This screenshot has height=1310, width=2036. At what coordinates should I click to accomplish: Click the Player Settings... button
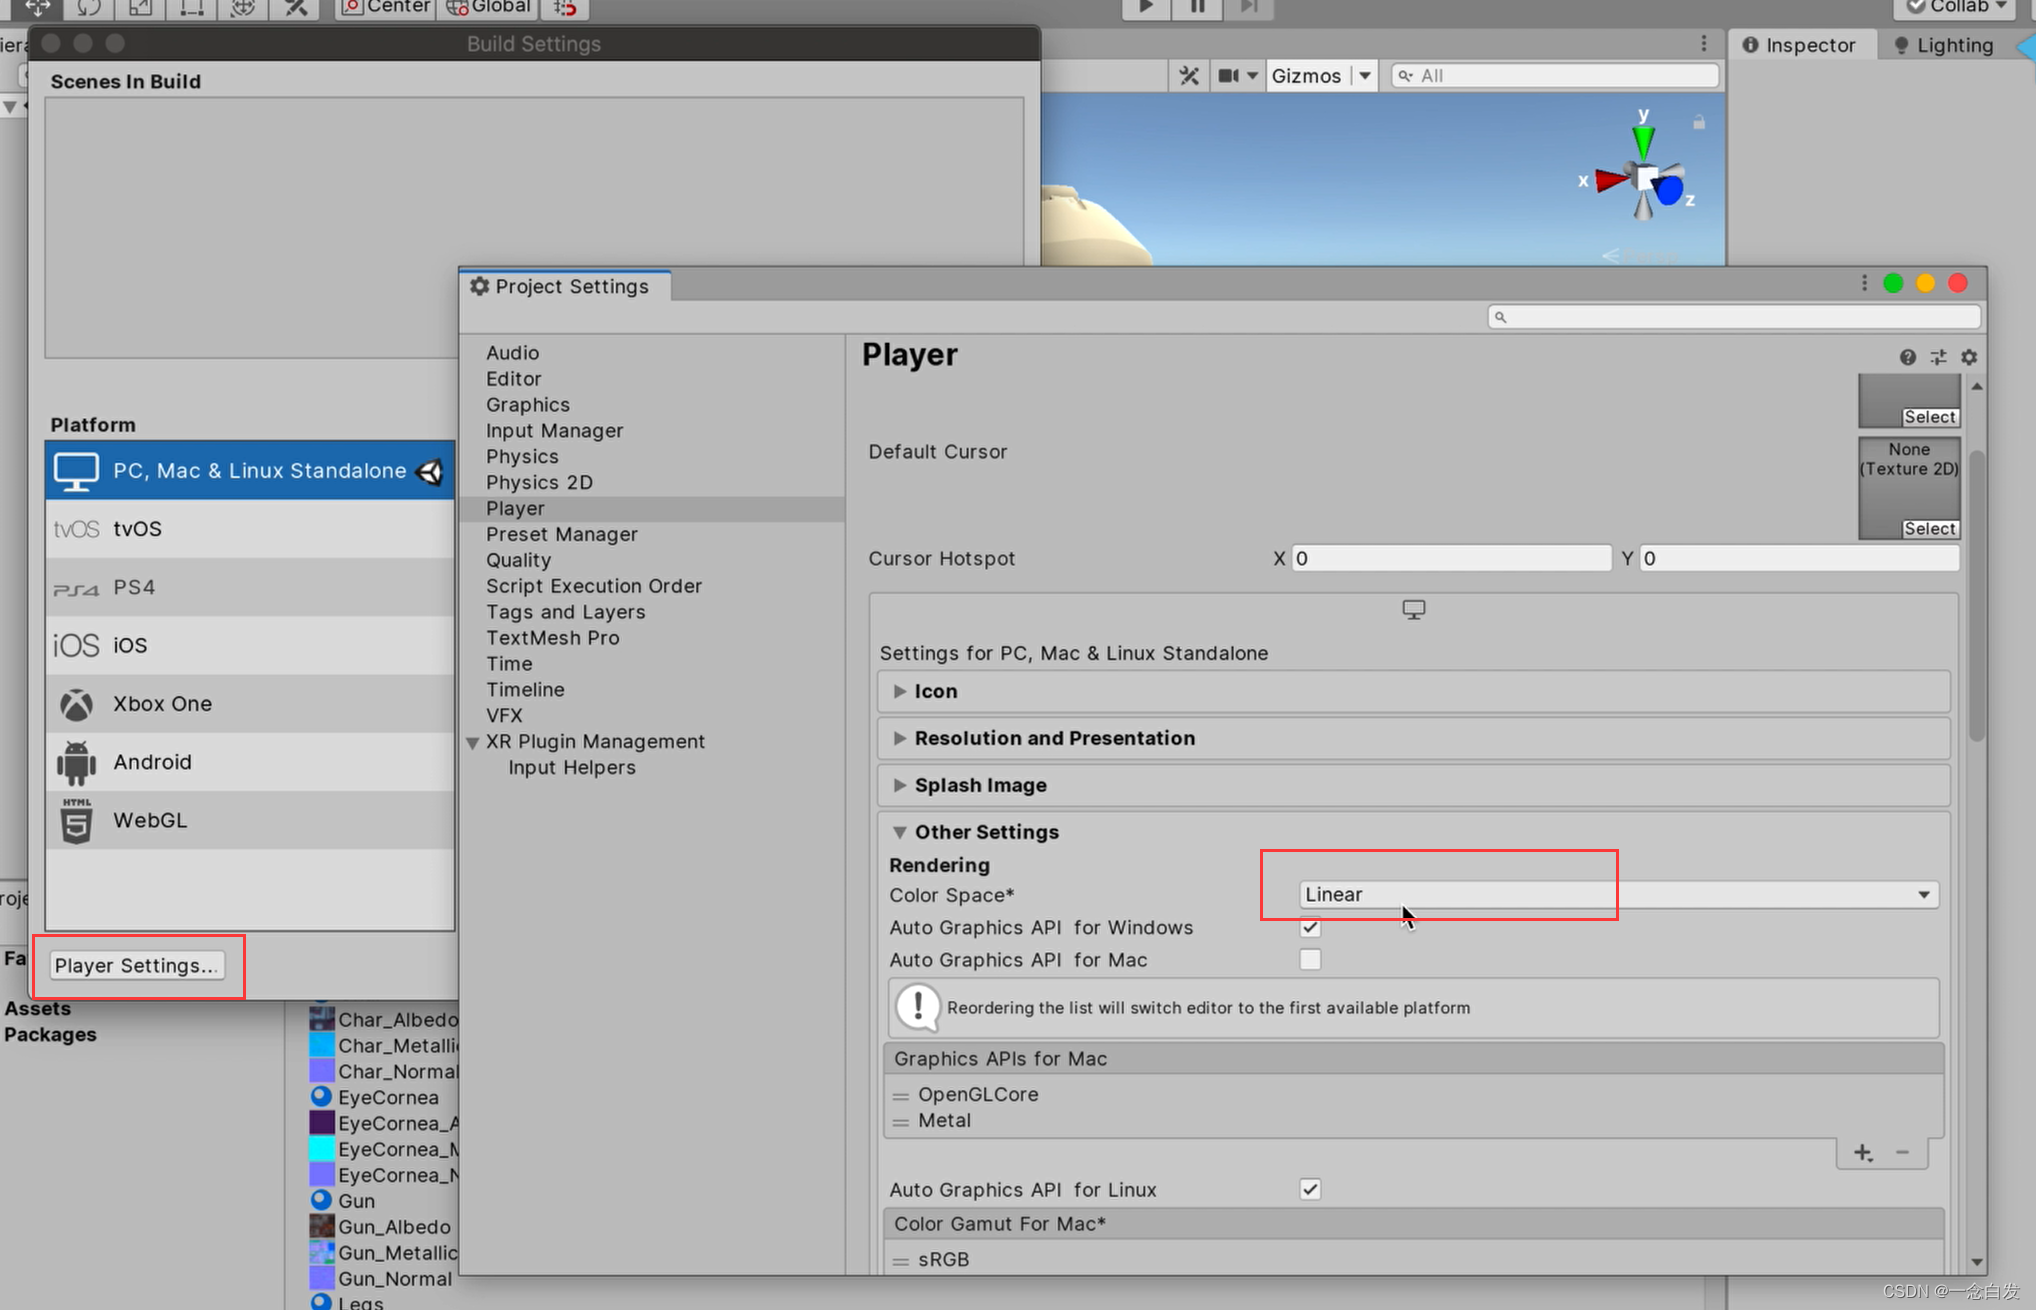click(136, 965)
